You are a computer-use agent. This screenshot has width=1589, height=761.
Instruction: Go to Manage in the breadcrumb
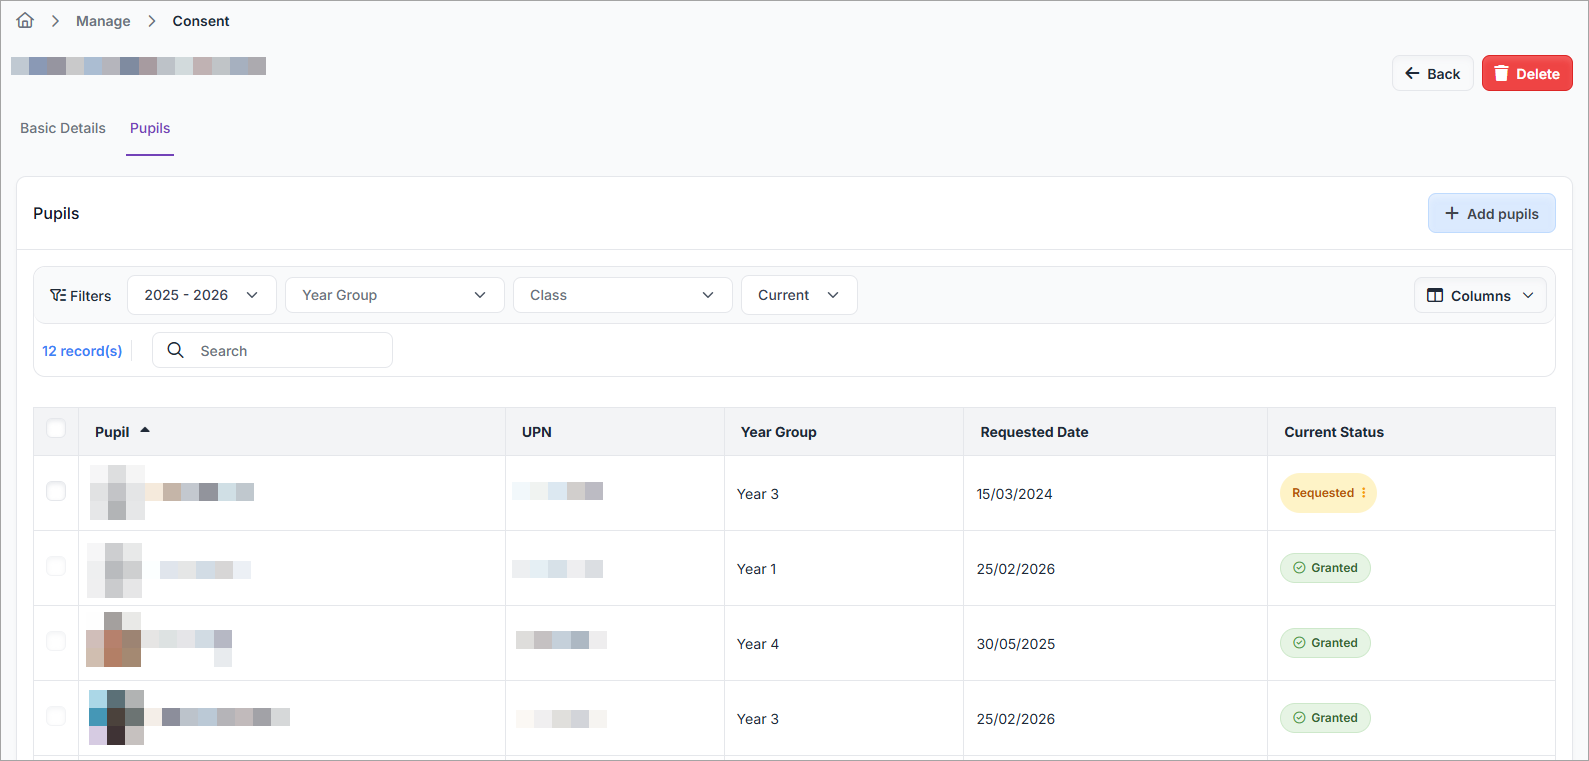pyautogui.click(x=103, y=21)
